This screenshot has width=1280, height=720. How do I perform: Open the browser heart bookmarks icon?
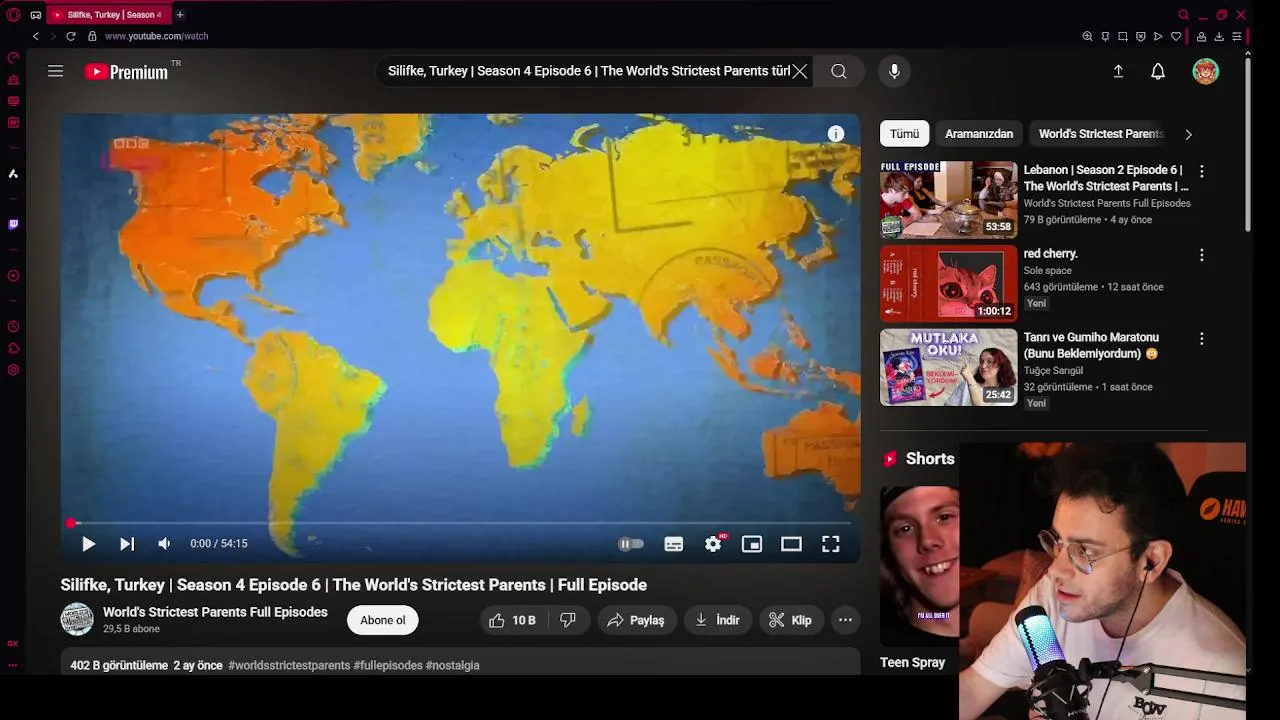1176,36
